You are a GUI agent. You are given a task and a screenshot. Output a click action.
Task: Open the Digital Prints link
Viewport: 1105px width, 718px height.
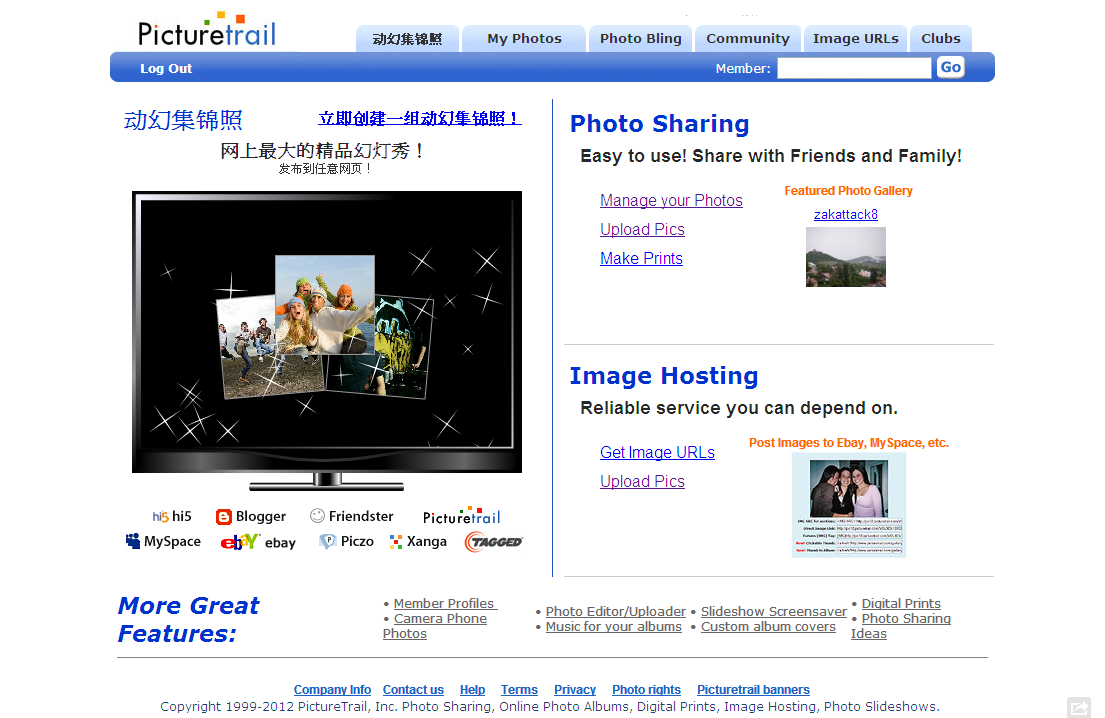(x=901, y=604)
